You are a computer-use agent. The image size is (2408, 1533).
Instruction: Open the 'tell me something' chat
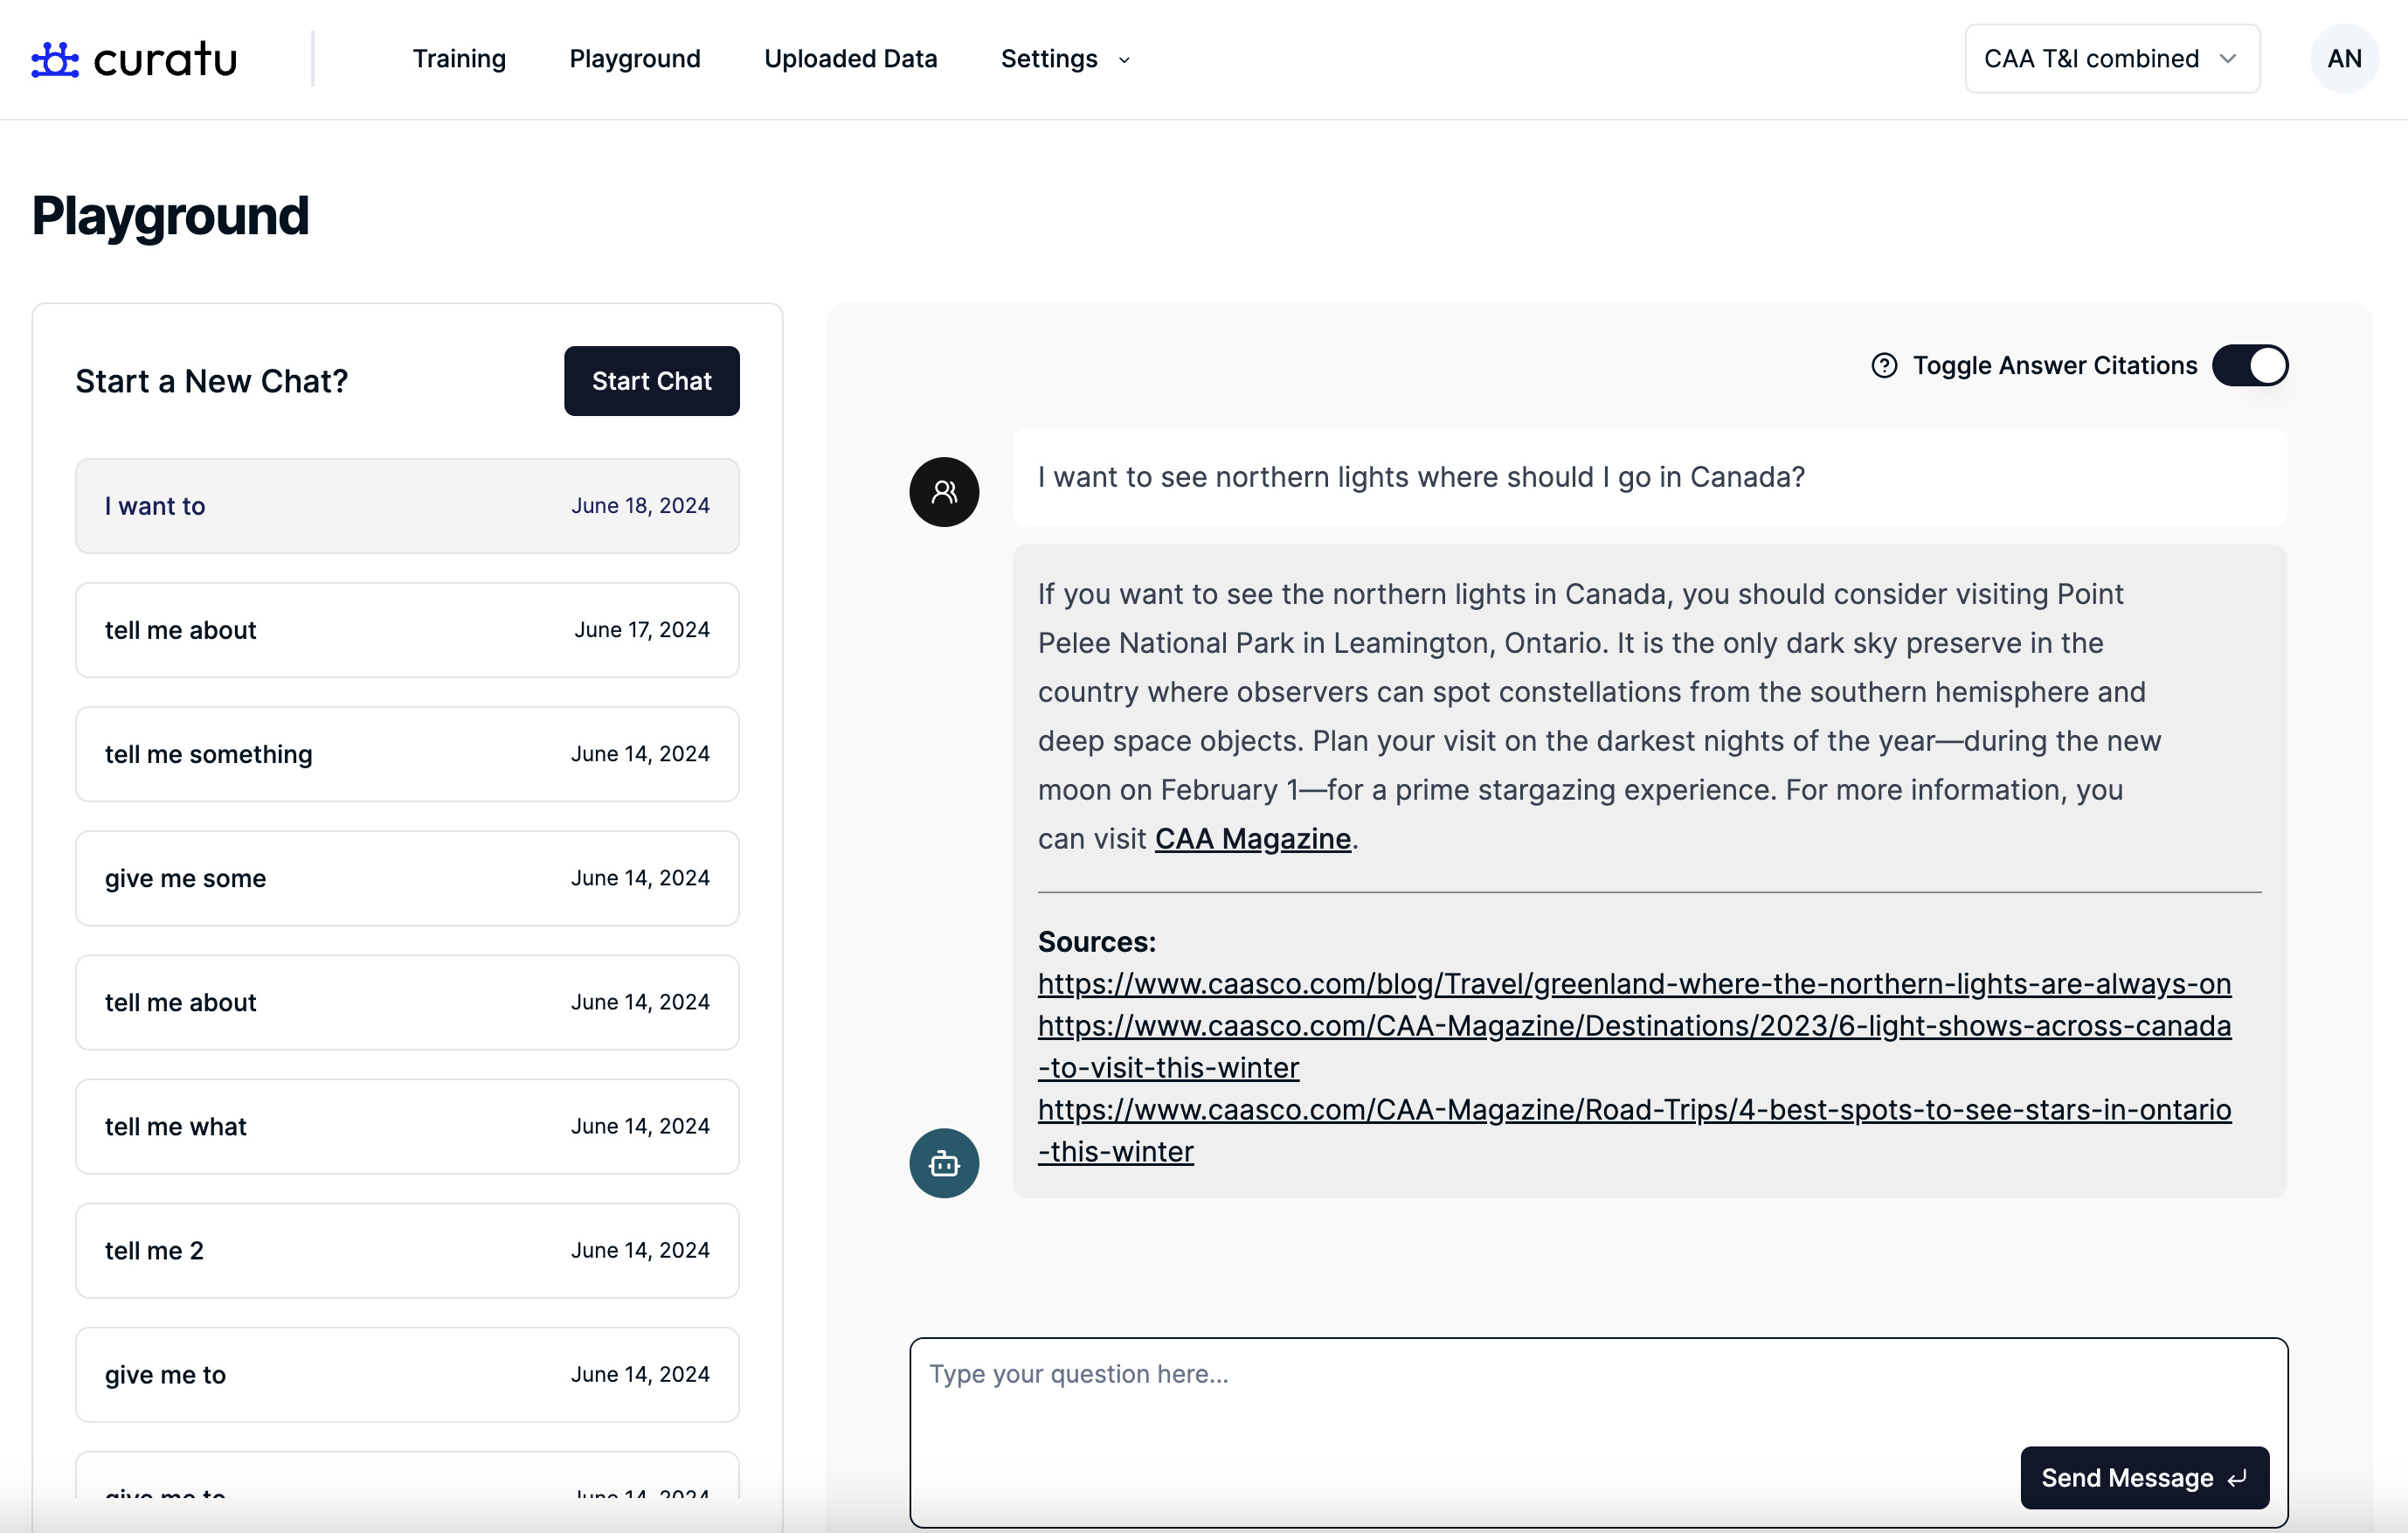point(407,754)
